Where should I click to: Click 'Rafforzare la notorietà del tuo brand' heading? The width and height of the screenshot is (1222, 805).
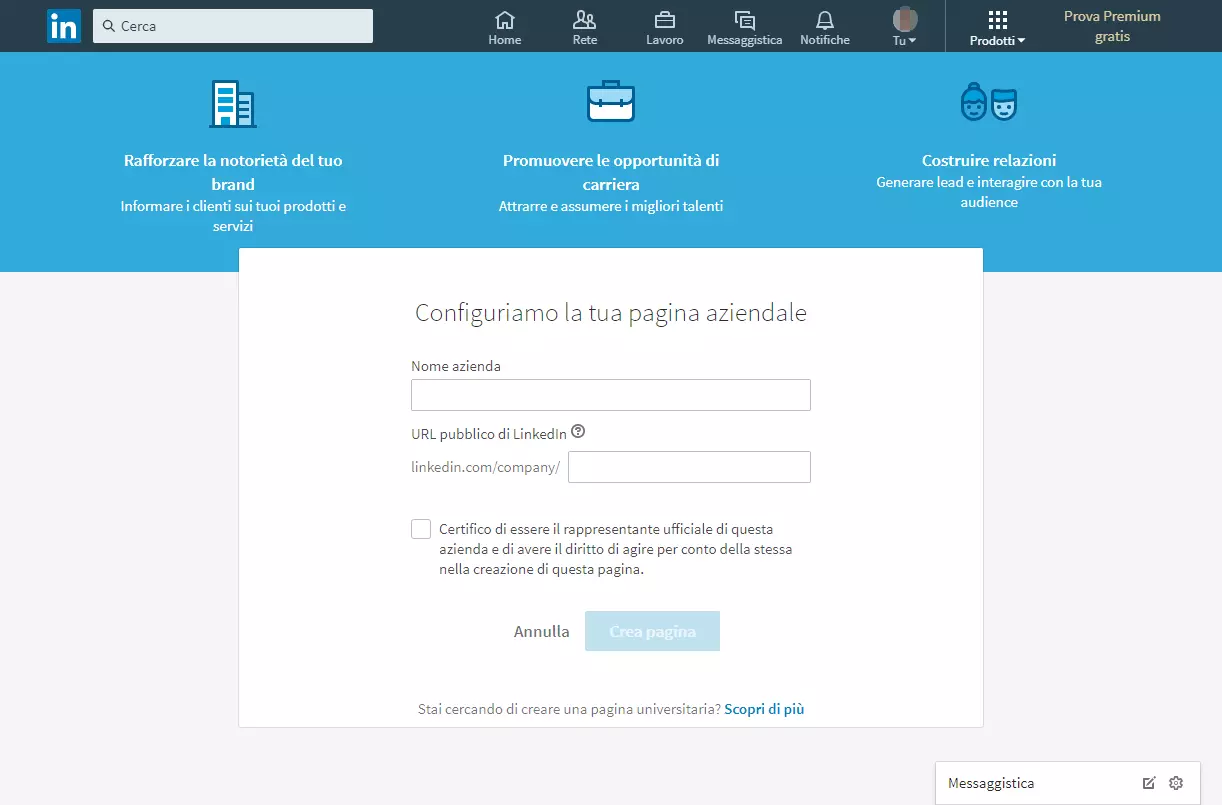click(233, 172)
